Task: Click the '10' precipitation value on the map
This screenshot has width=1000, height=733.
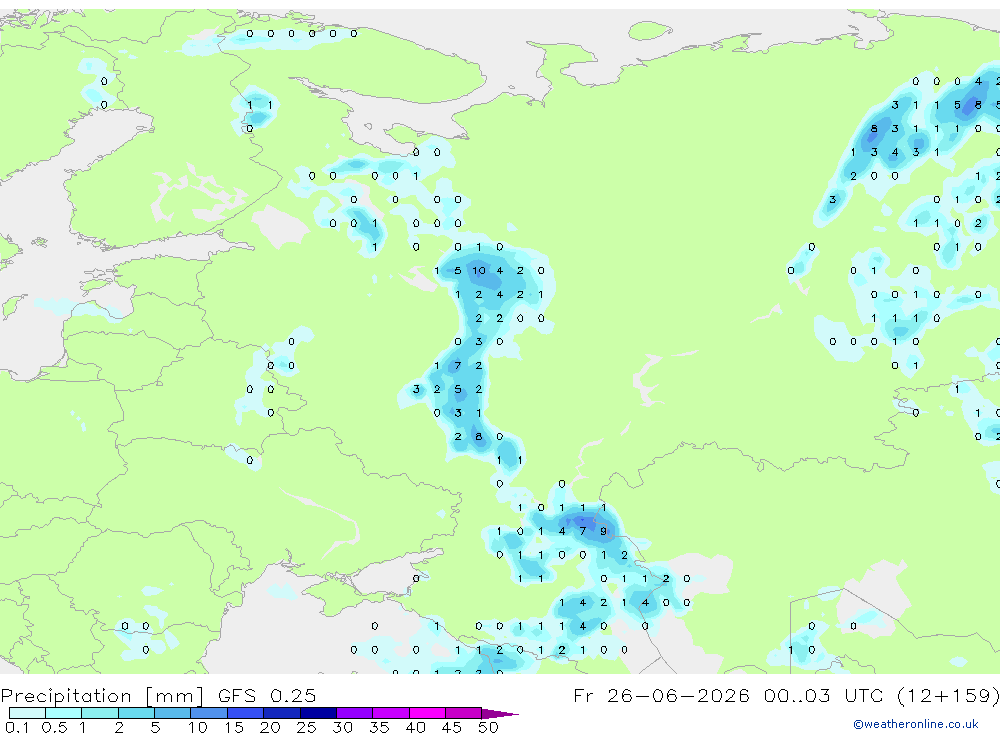Action: point(478,270)
